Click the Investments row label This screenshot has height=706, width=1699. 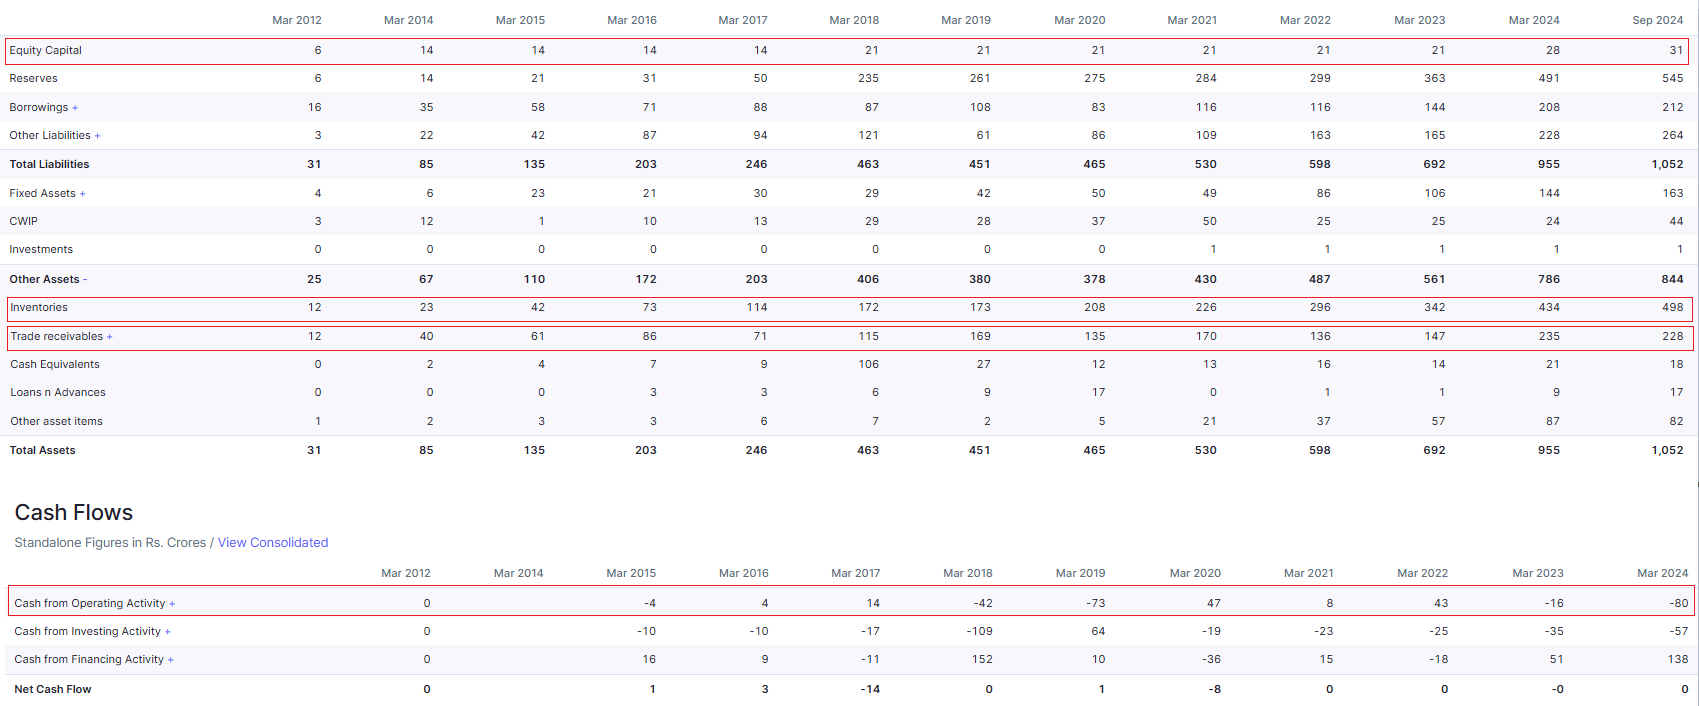(x=41, y=249)
